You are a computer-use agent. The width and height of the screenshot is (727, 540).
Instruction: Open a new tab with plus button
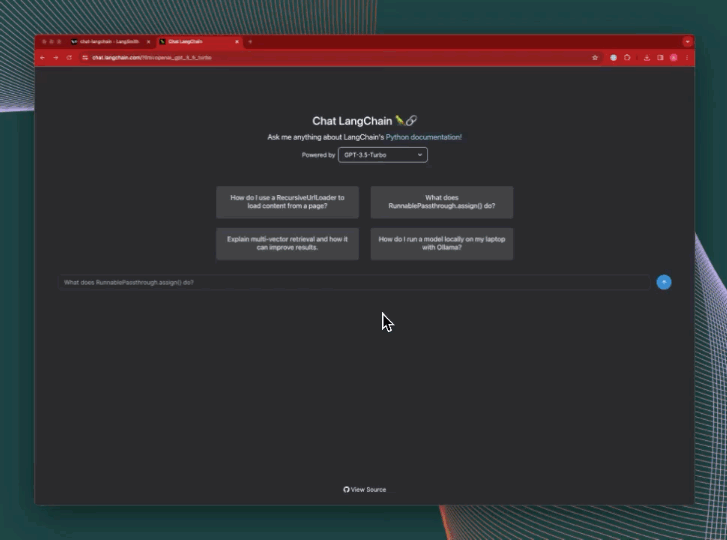pos(250,42)
